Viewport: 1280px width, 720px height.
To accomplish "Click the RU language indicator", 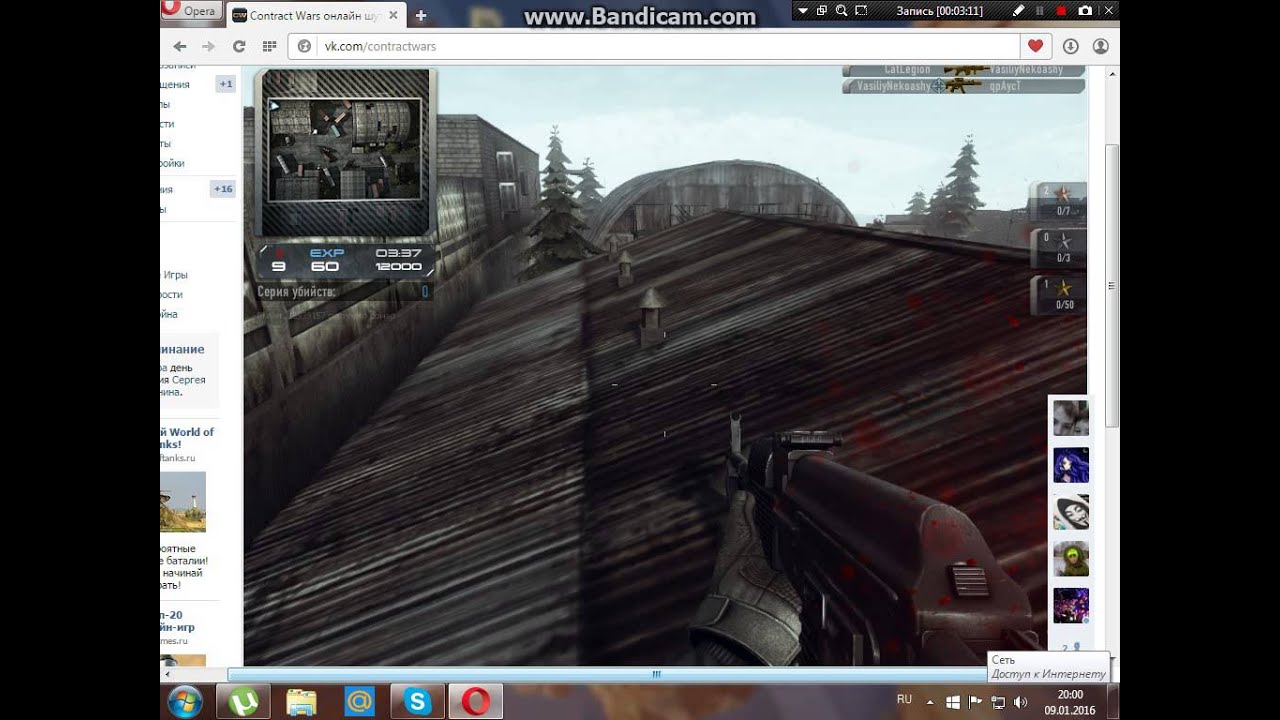I will (904, 700).
